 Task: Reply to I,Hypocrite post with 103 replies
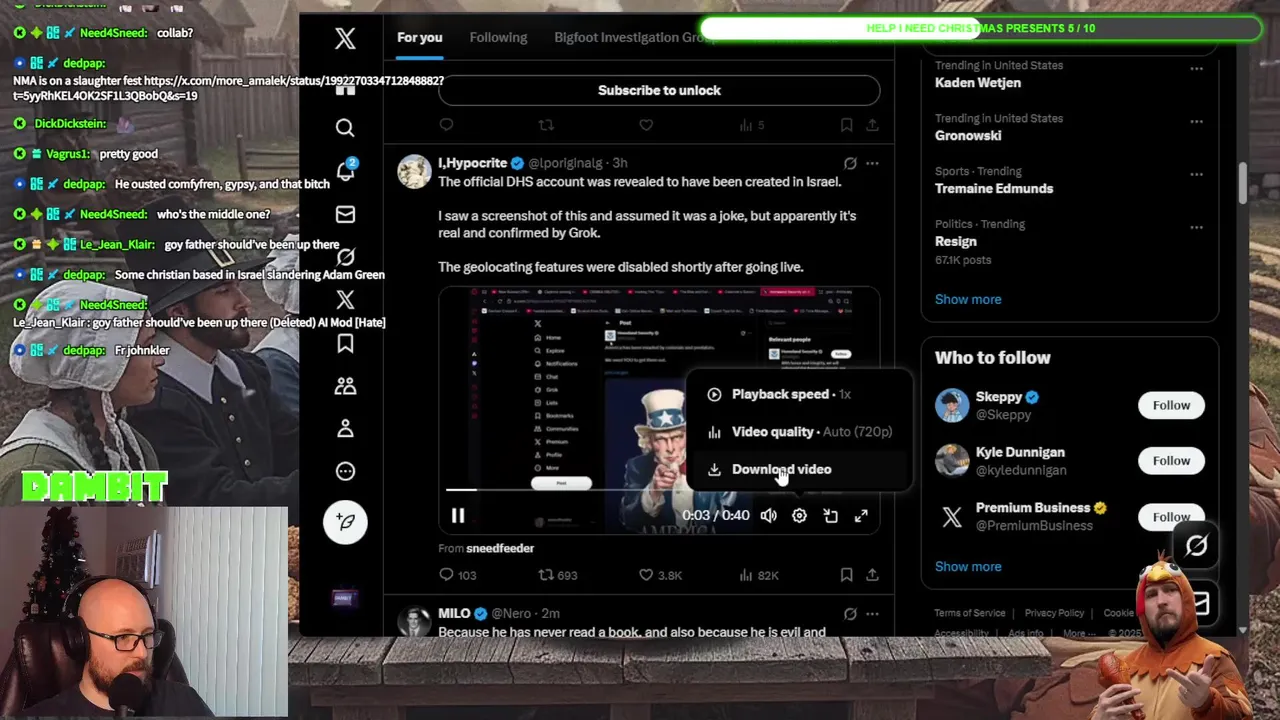pyautogui.click(x=458, y=575)
